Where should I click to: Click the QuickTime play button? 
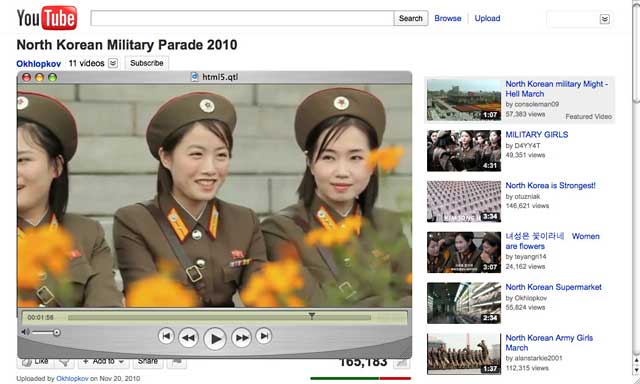[x=215, y=338]
